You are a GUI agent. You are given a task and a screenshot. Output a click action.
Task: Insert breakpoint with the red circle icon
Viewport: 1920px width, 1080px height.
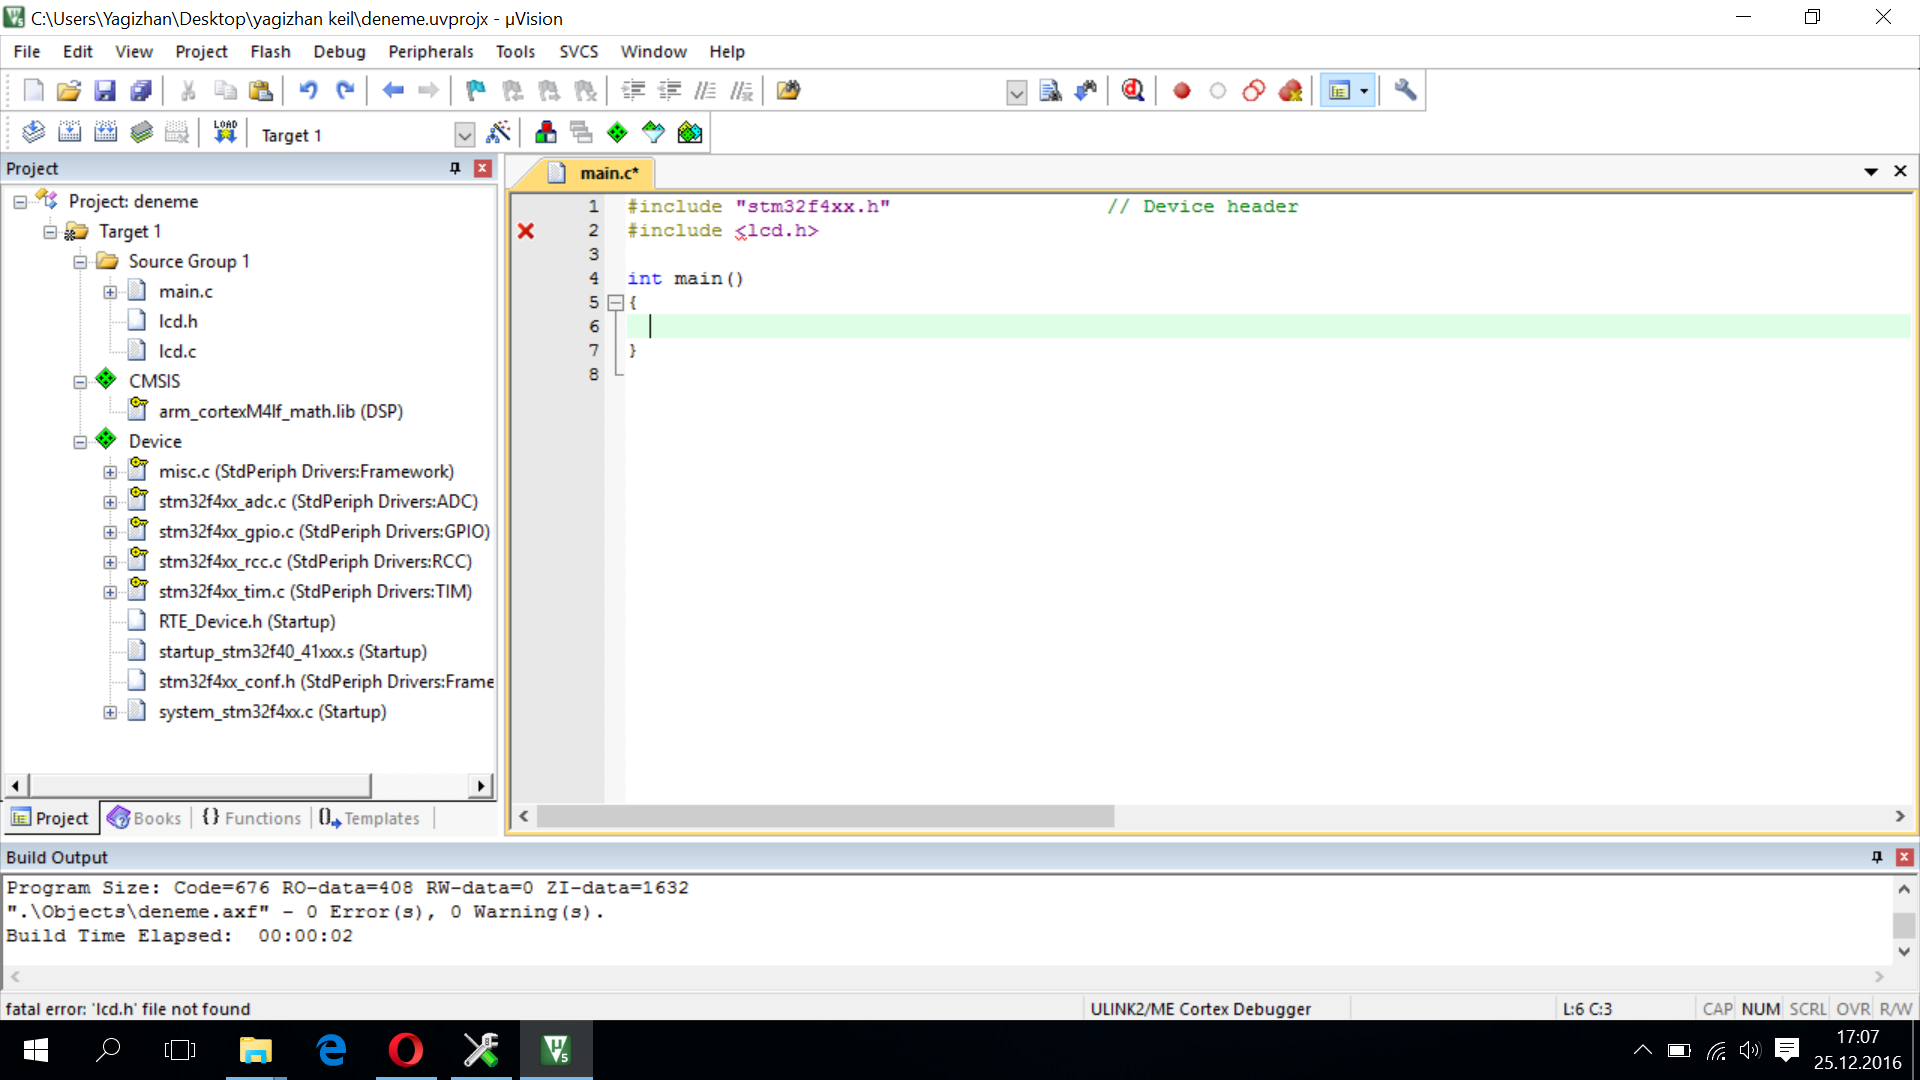1181,91
